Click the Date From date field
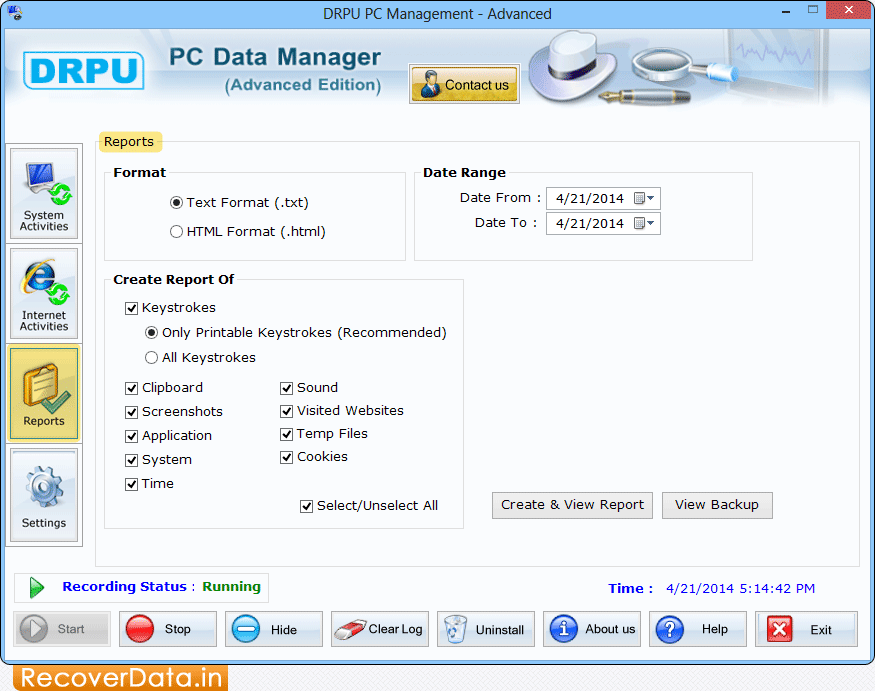875x691 pixels. point(603,198)
